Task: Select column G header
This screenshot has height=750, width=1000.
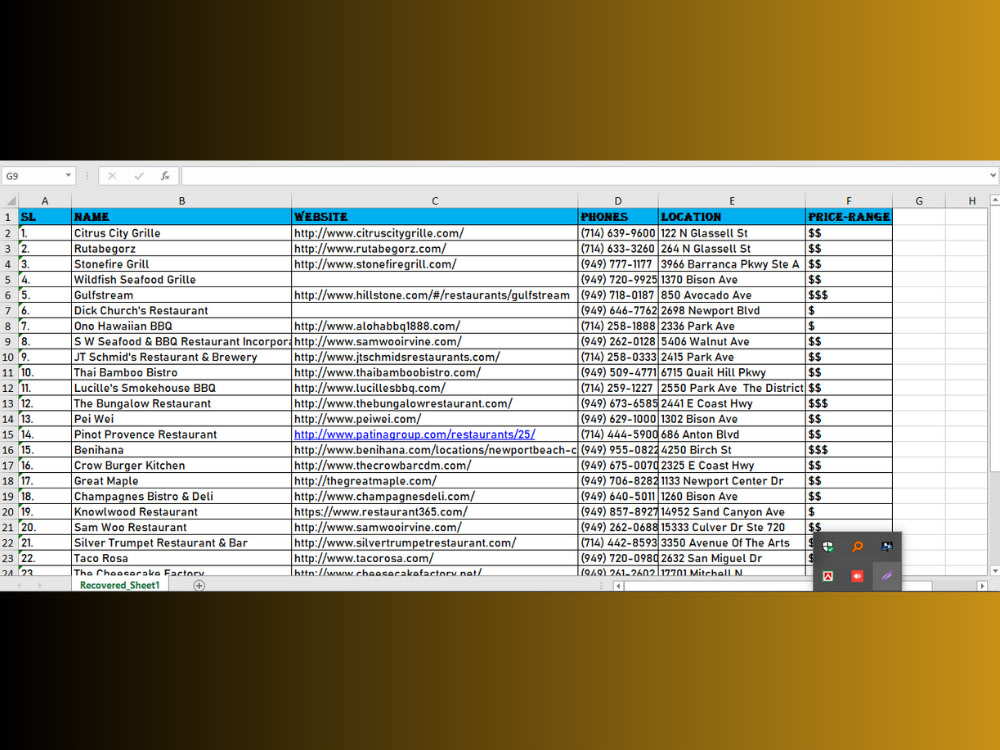Action: point(919,201)
